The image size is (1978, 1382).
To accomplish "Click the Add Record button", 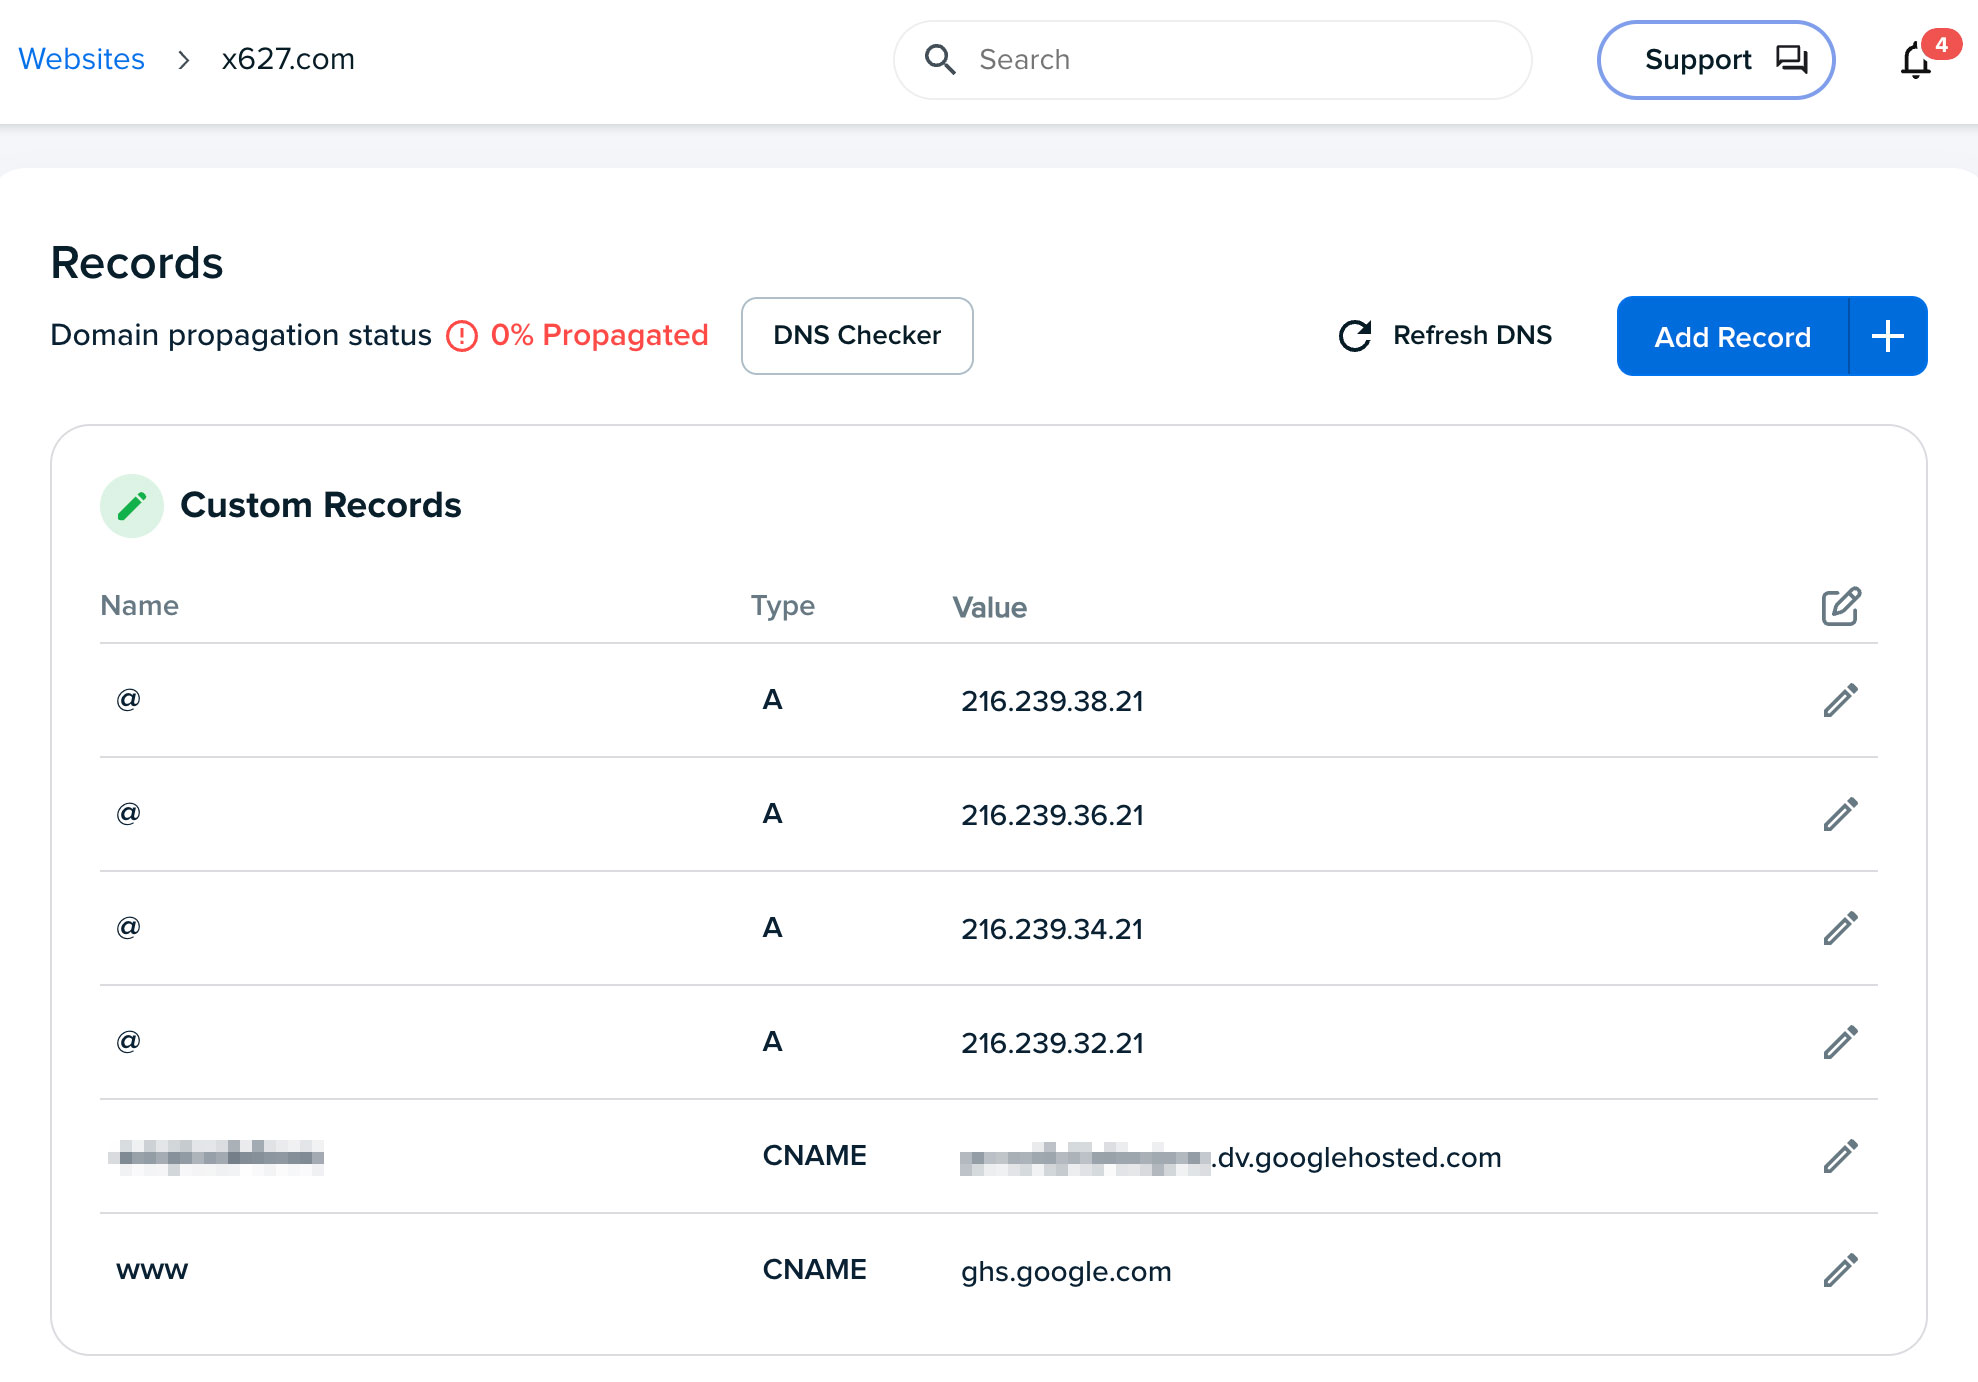I will (x=1732, y=336).
